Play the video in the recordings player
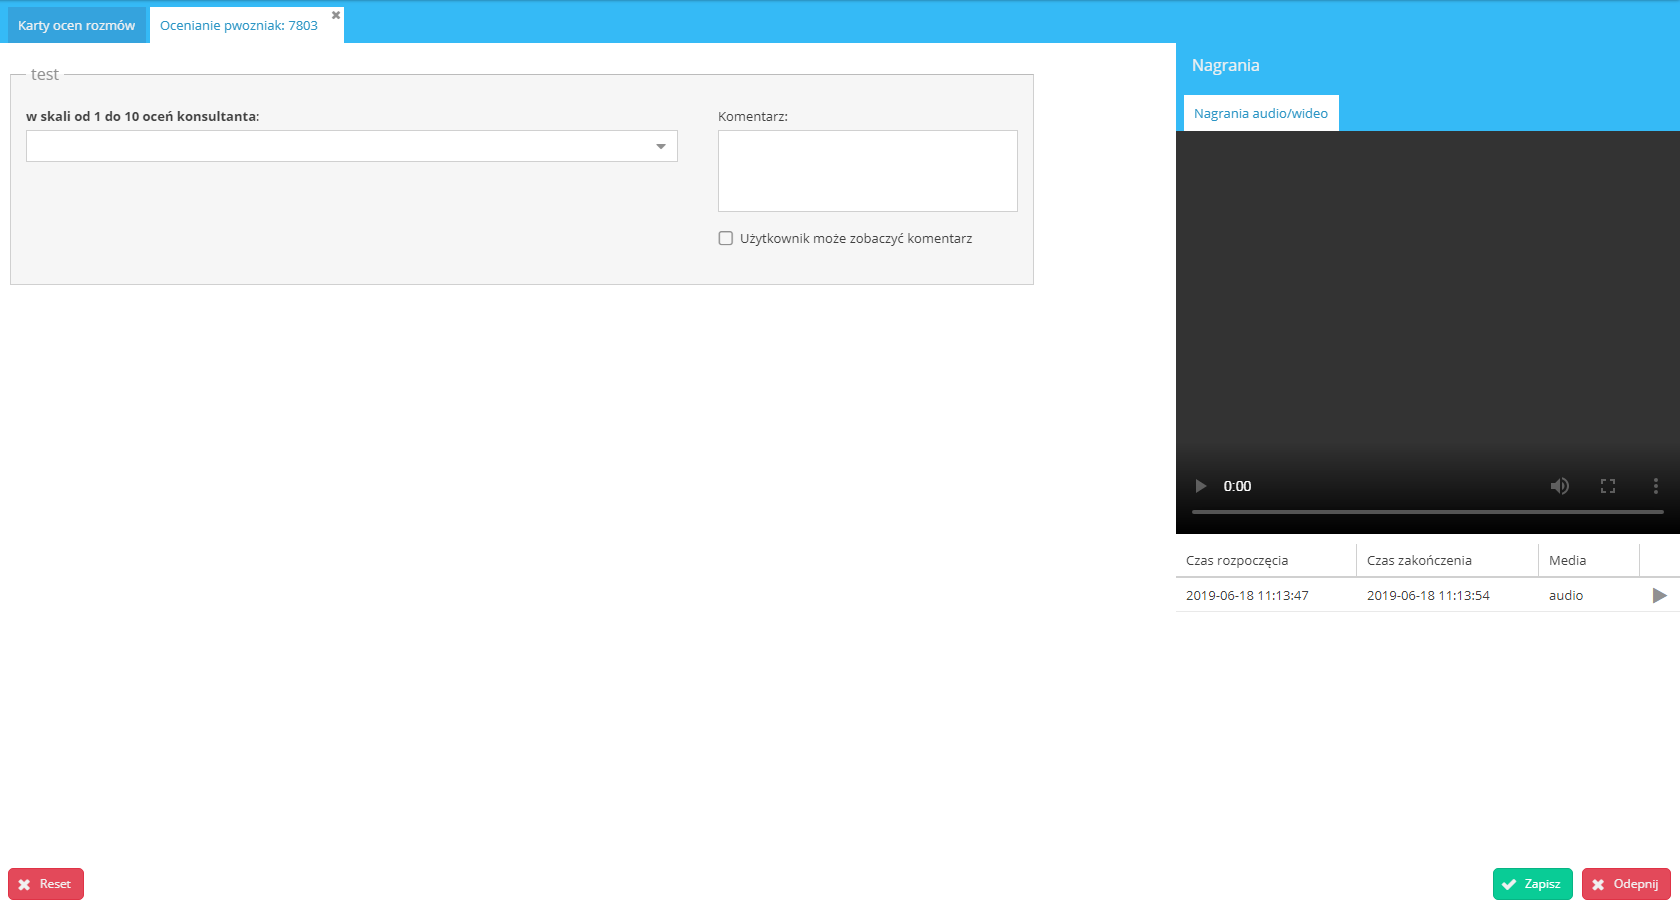The image size is (1680, 906). click(1201, 486)
